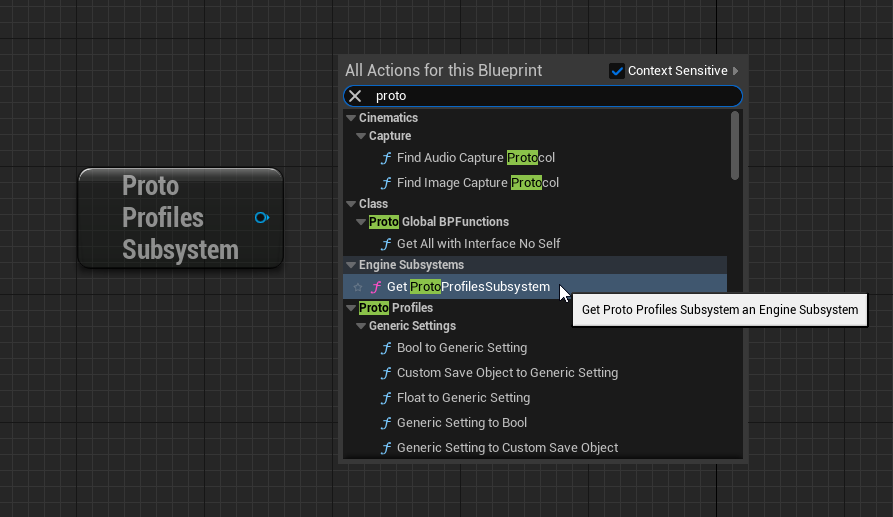Click into the proto search field

[x=550, y=96]
